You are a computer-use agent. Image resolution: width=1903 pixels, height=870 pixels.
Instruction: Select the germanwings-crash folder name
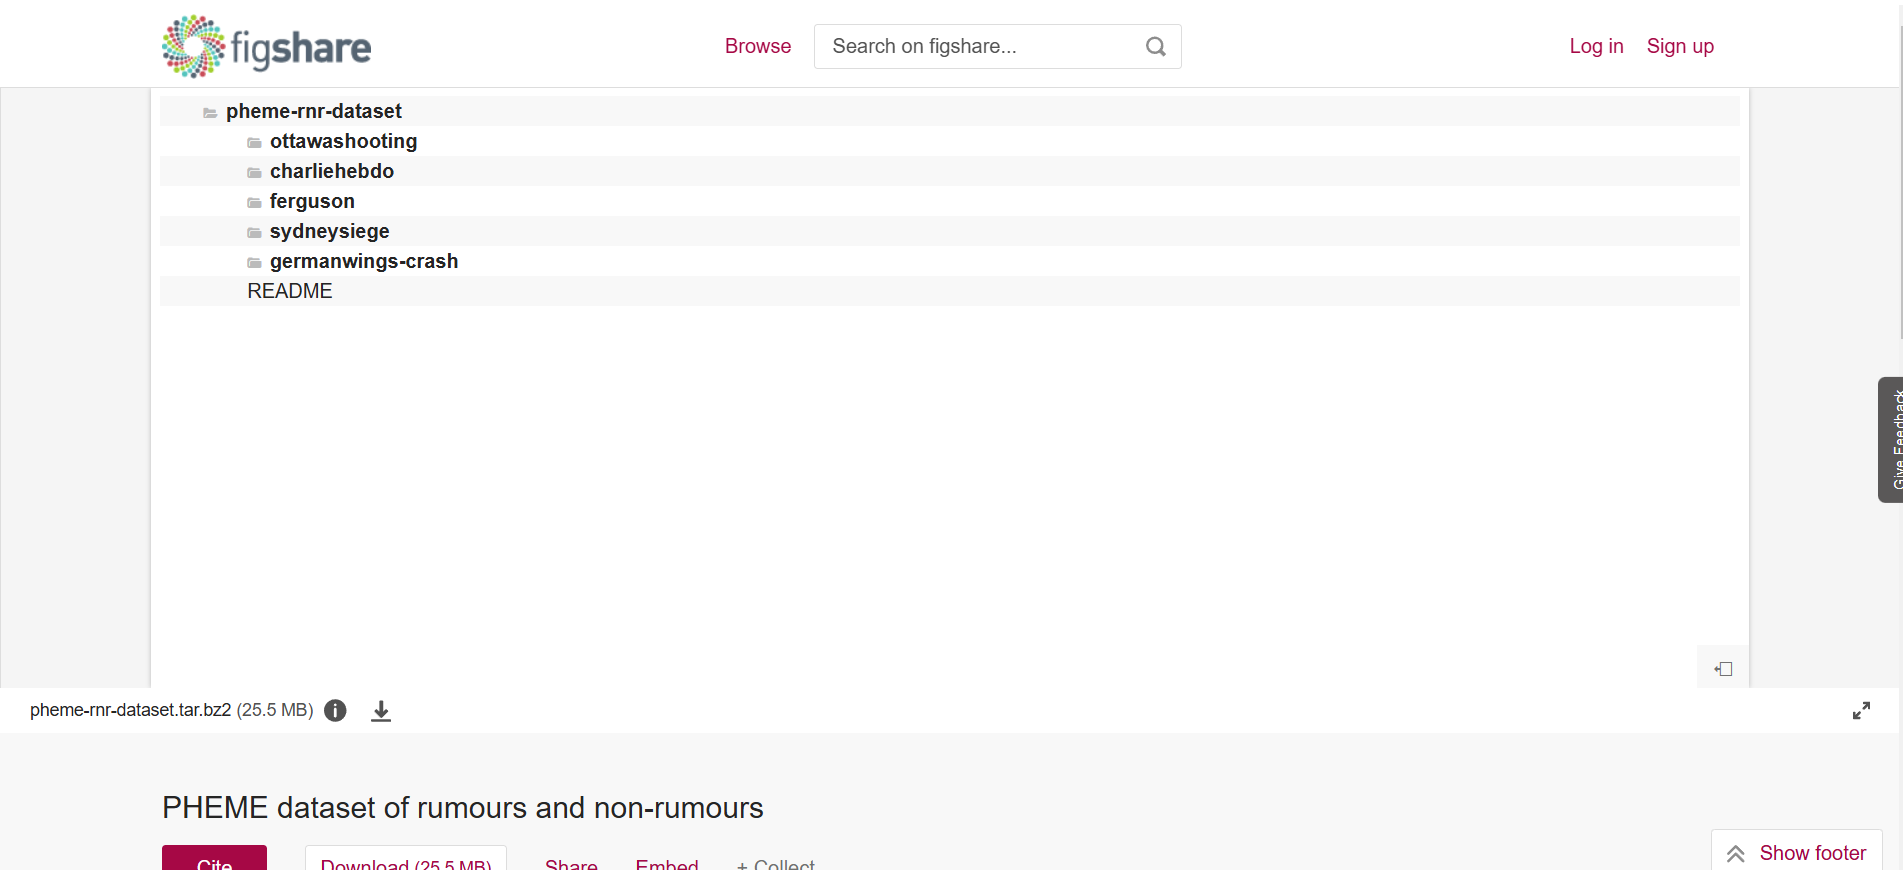point(364,261)
